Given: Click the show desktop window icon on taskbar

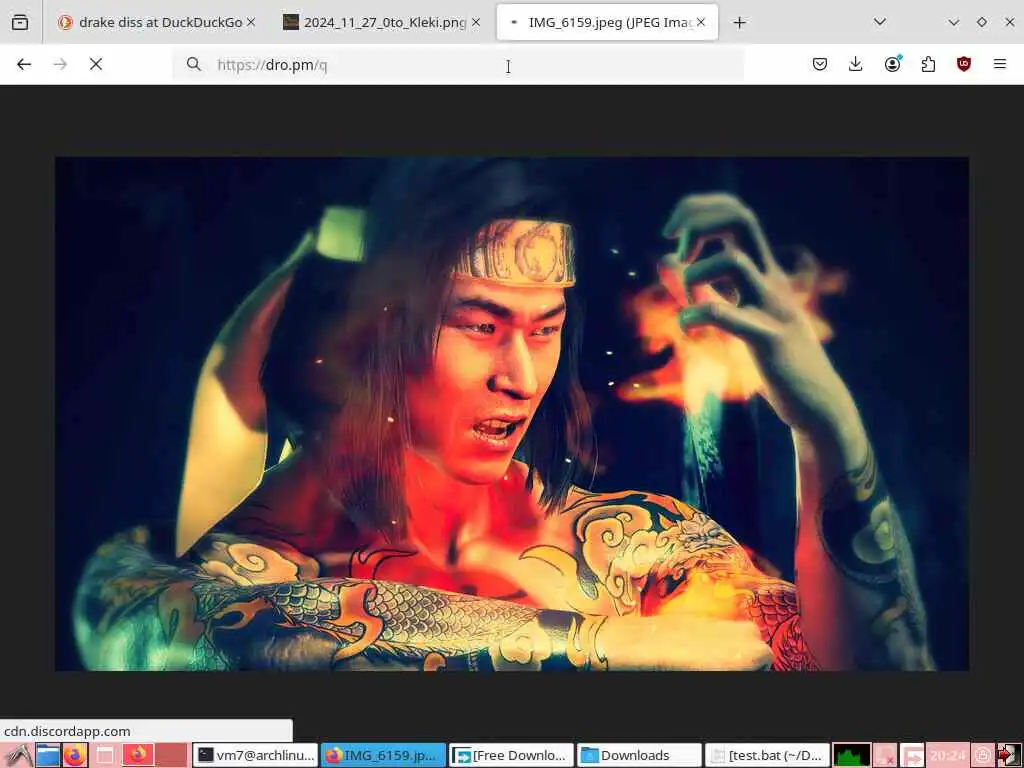Looking at the screenshot, I should 105,756.
